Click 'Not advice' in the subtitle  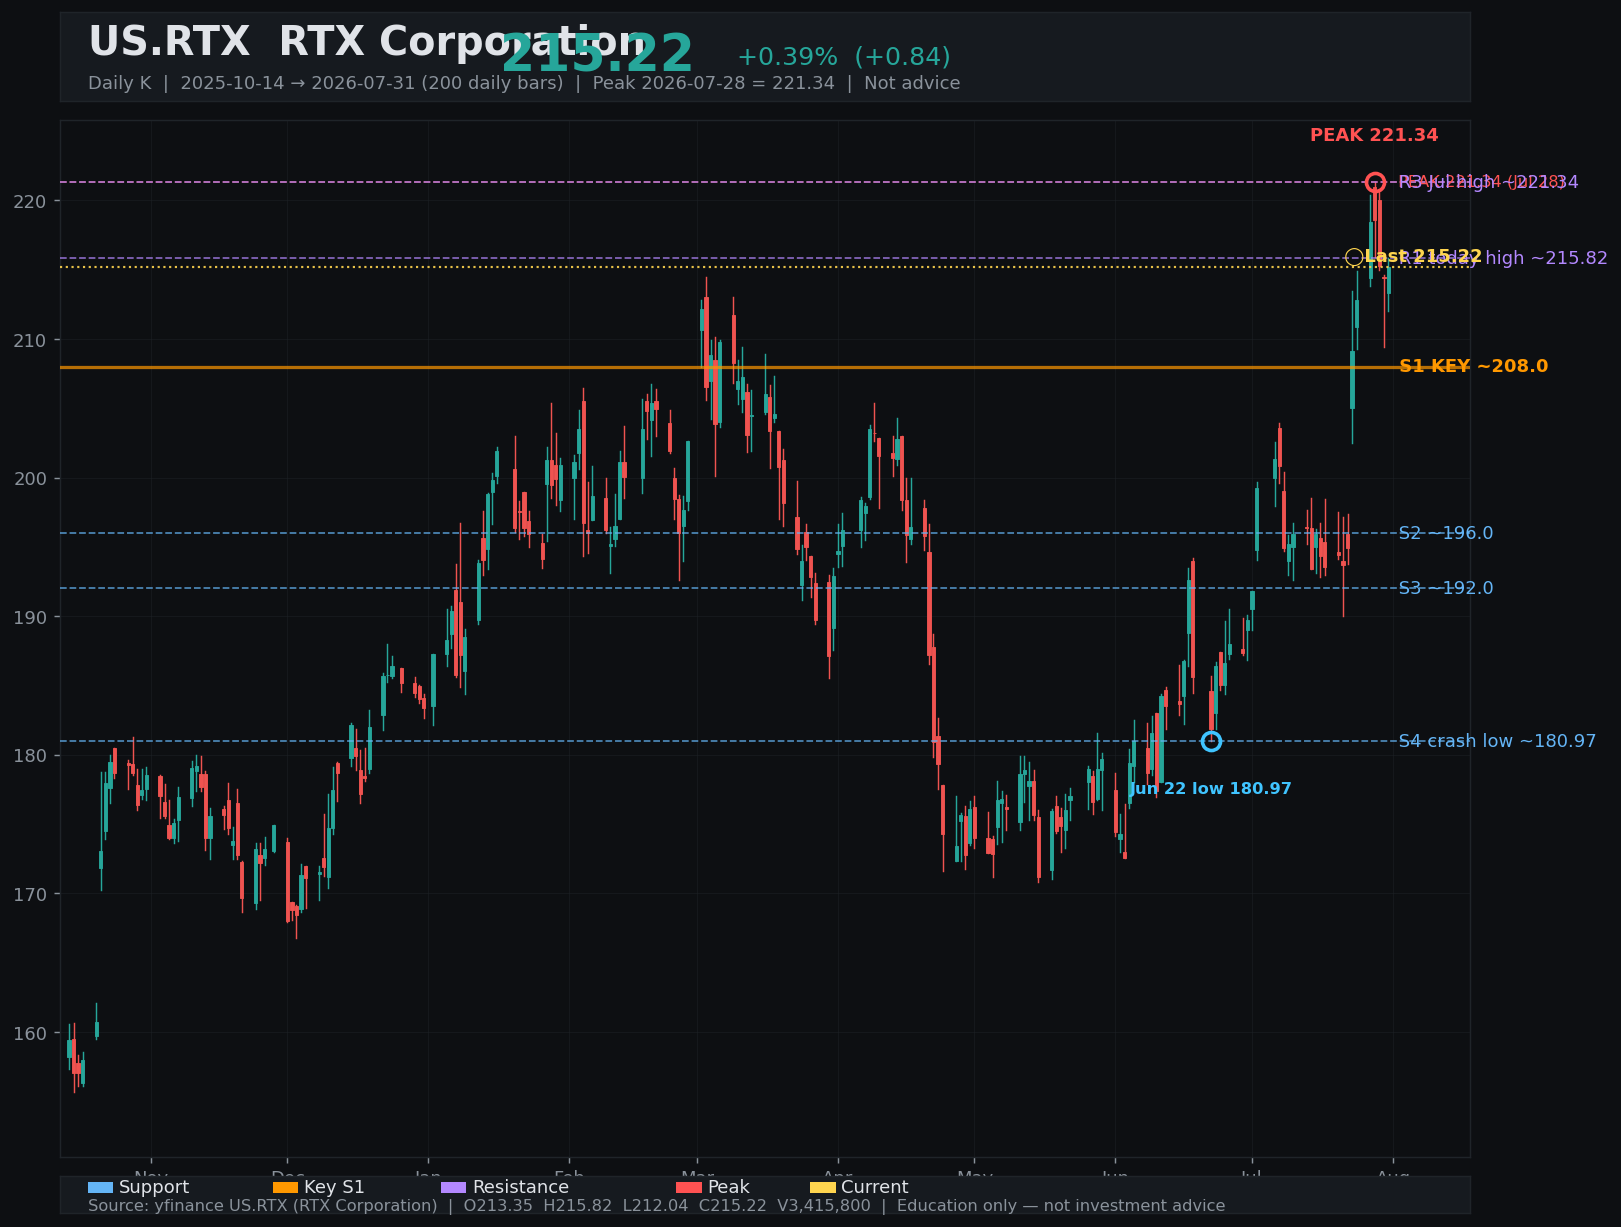(x=912, y=83)
